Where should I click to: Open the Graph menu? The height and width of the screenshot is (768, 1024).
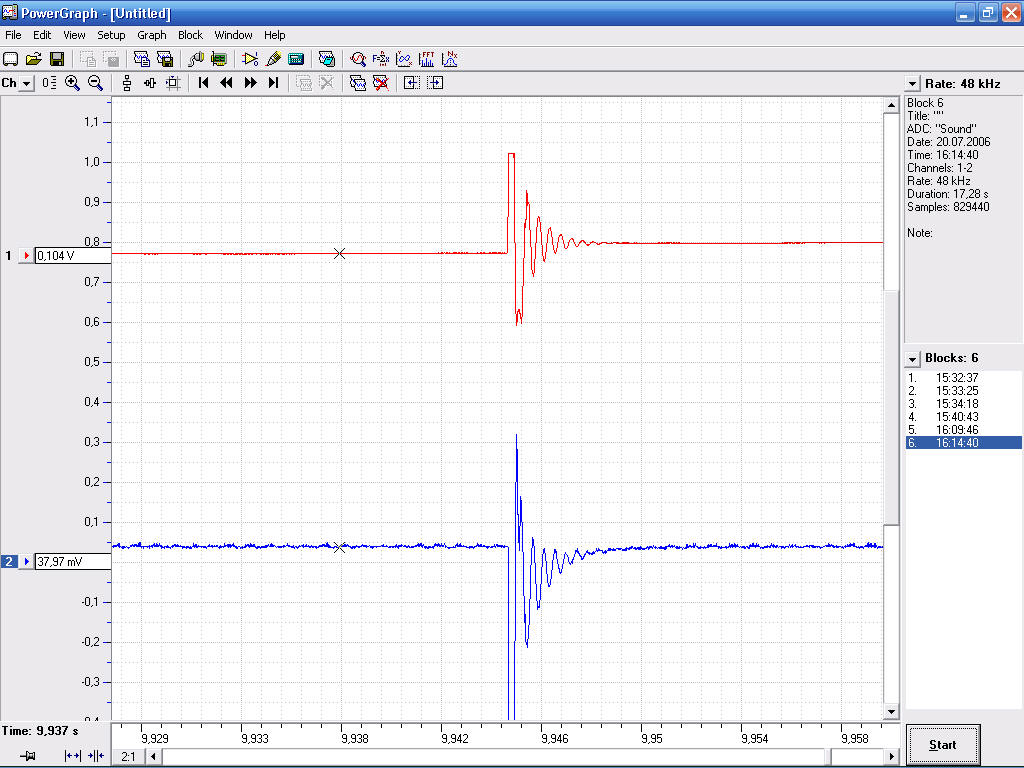[x=152, y=35]
